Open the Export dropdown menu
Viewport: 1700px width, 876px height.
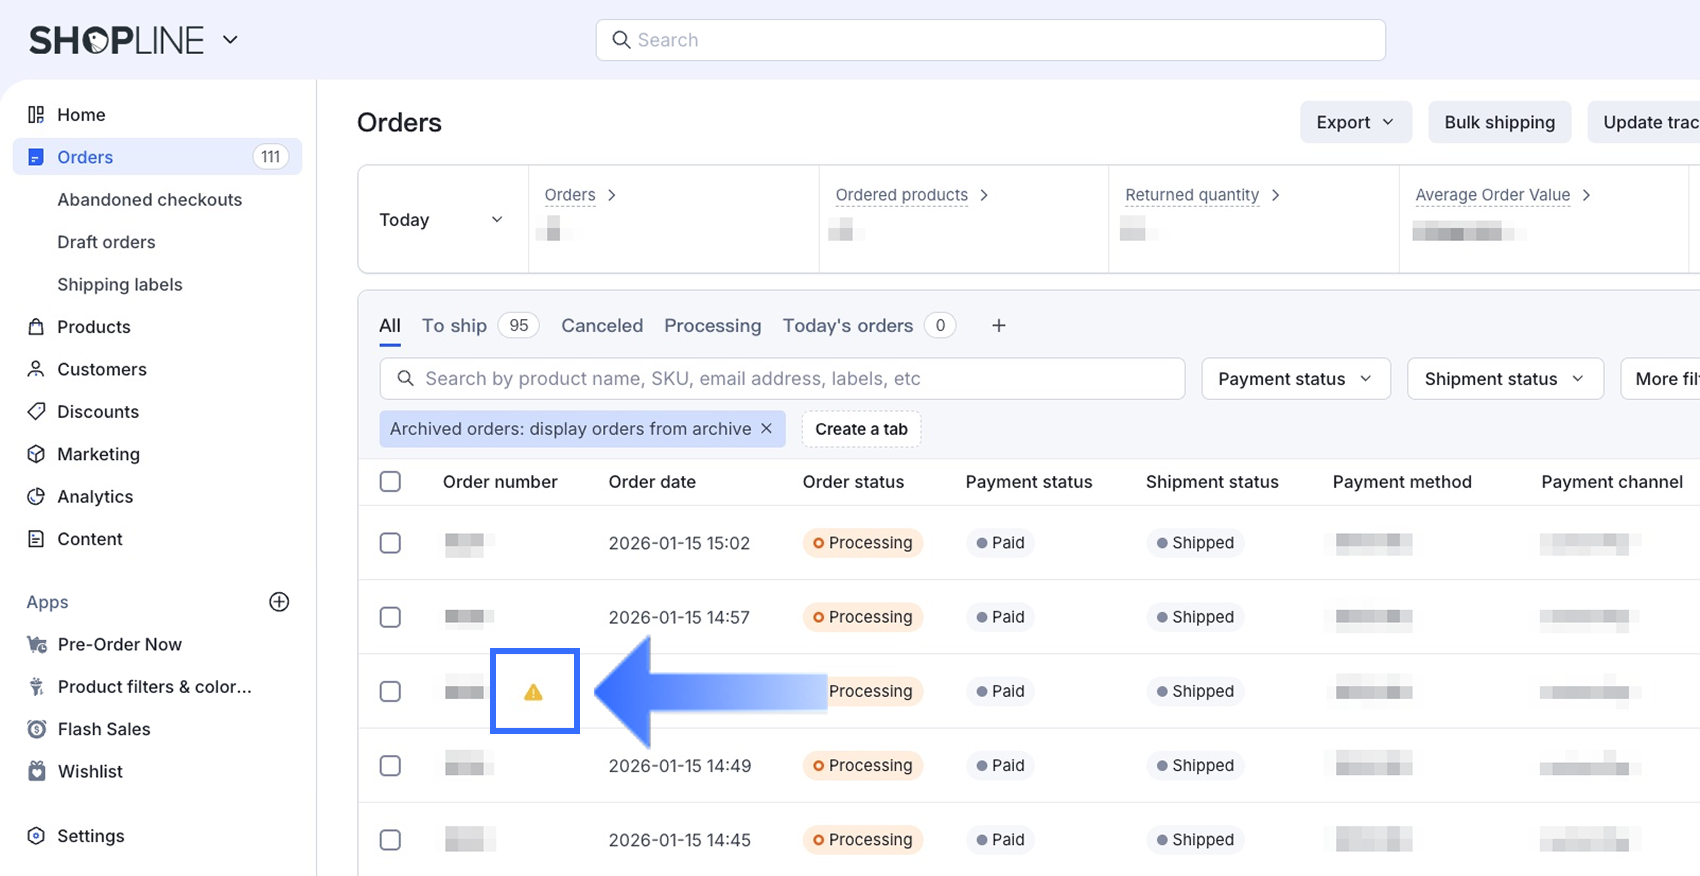click(x=1355, y=122)
